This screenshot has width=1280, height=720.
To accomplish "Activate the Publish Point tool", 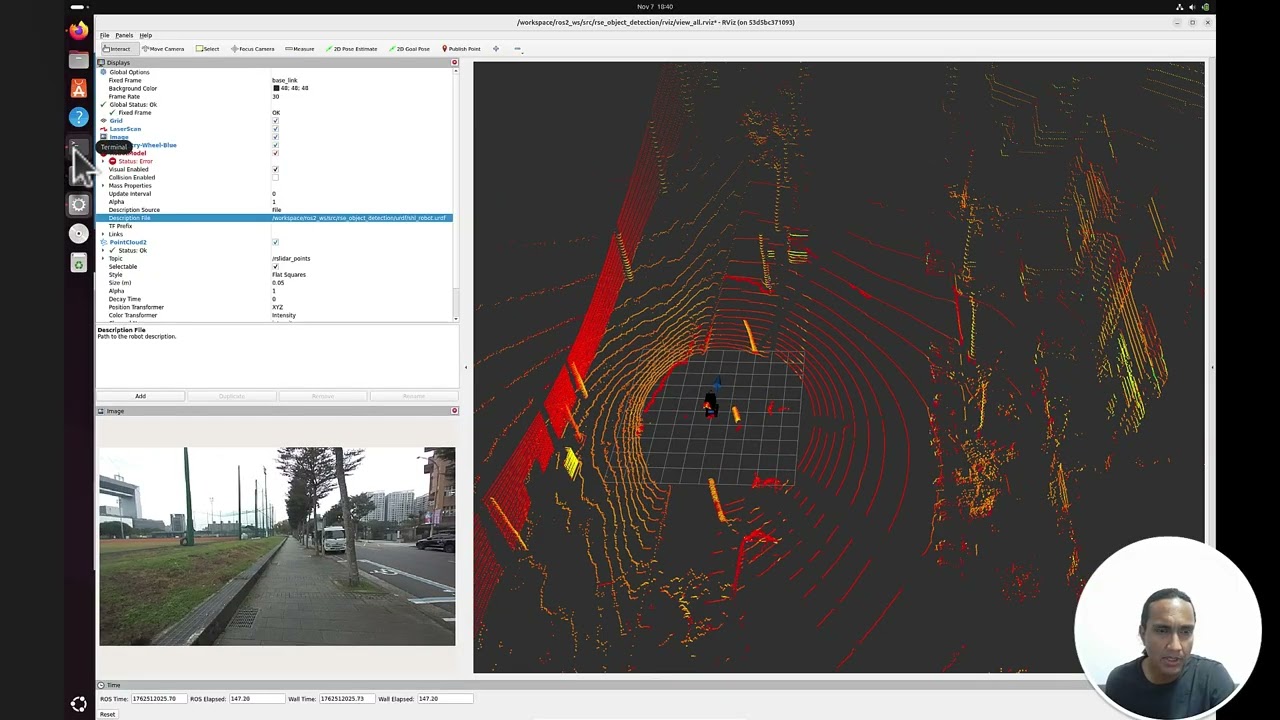I will 459,48.
